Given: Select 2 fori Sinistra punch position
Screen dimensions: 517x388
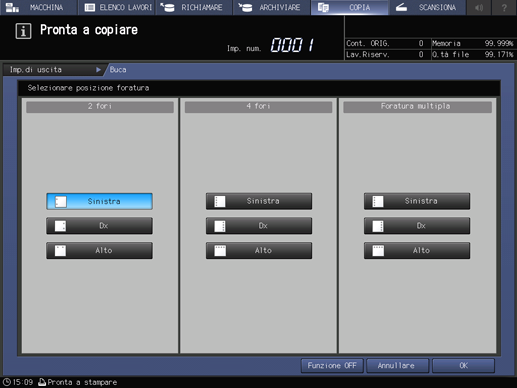Looking at the screenshot, I should (99, 201).
